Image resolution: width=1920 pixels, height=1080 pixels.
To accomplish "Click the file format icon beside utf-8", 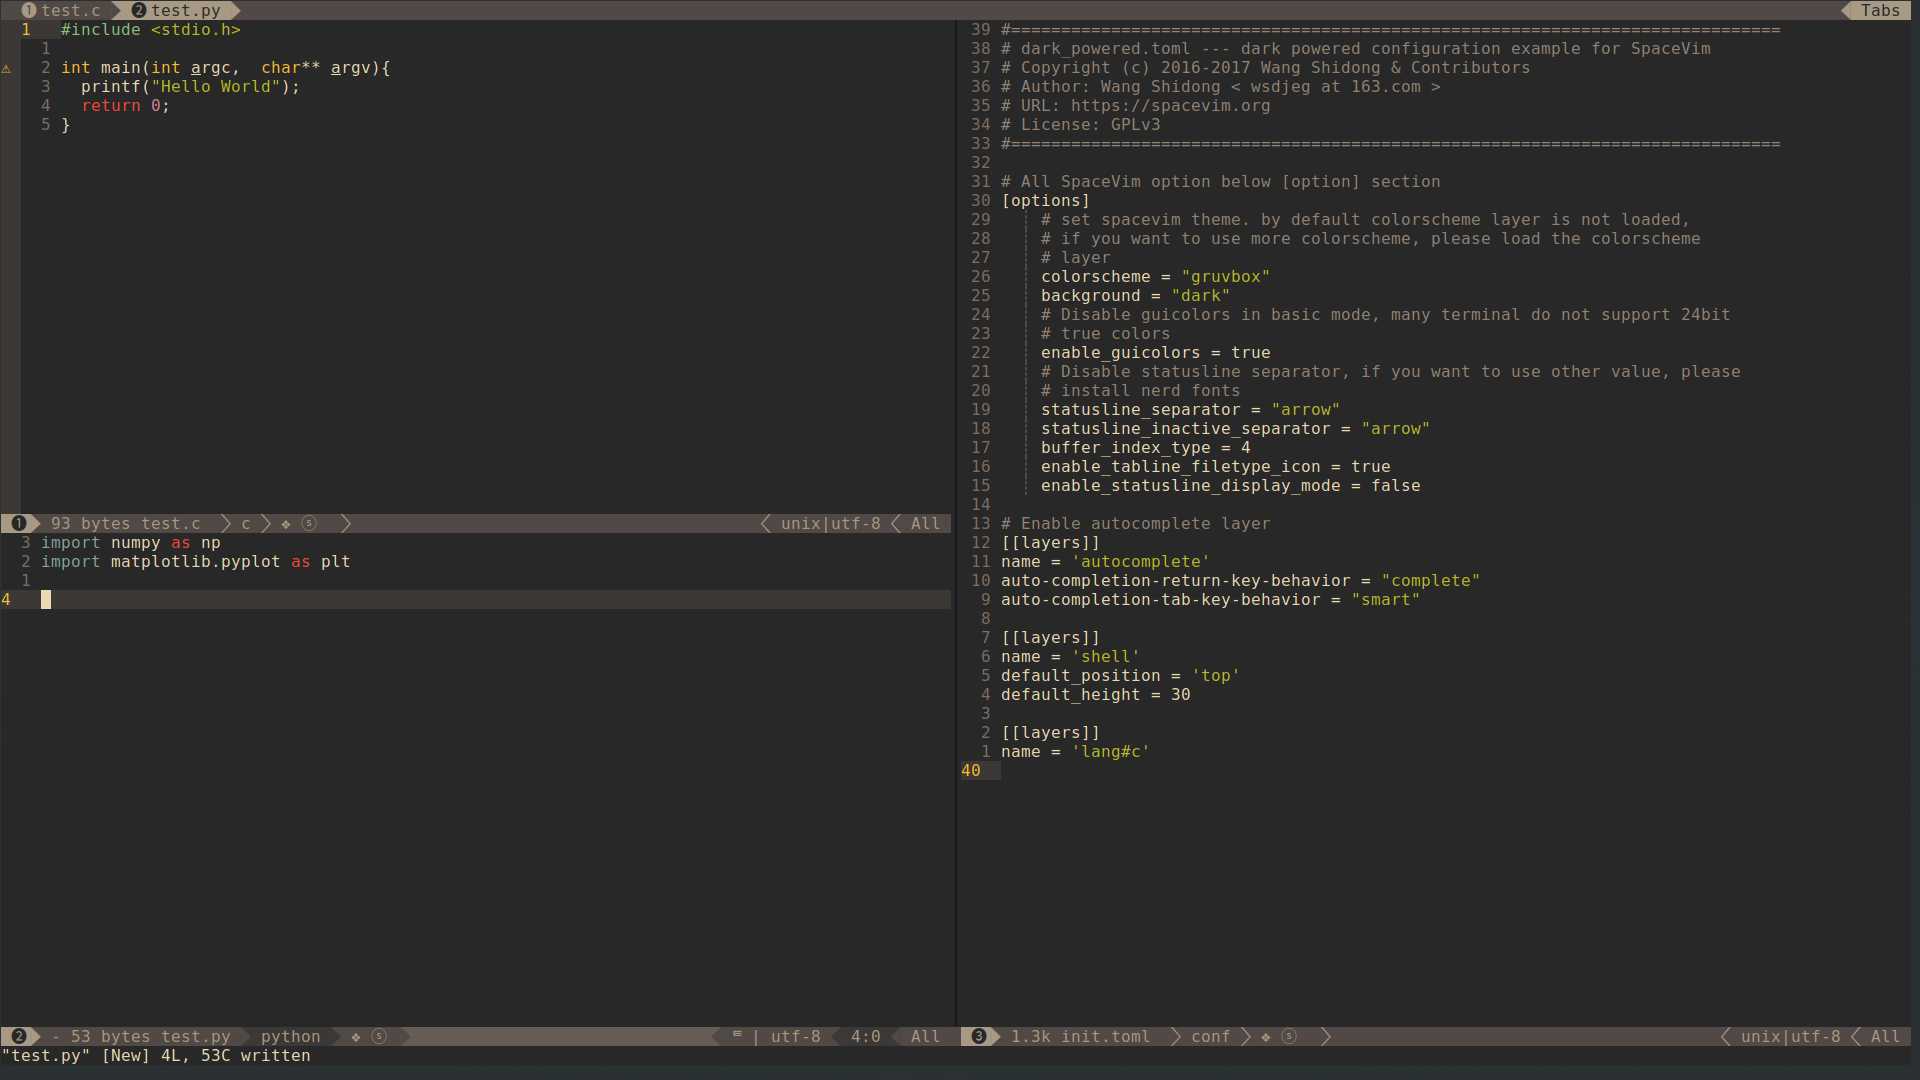I will [x=737, y=1035].
